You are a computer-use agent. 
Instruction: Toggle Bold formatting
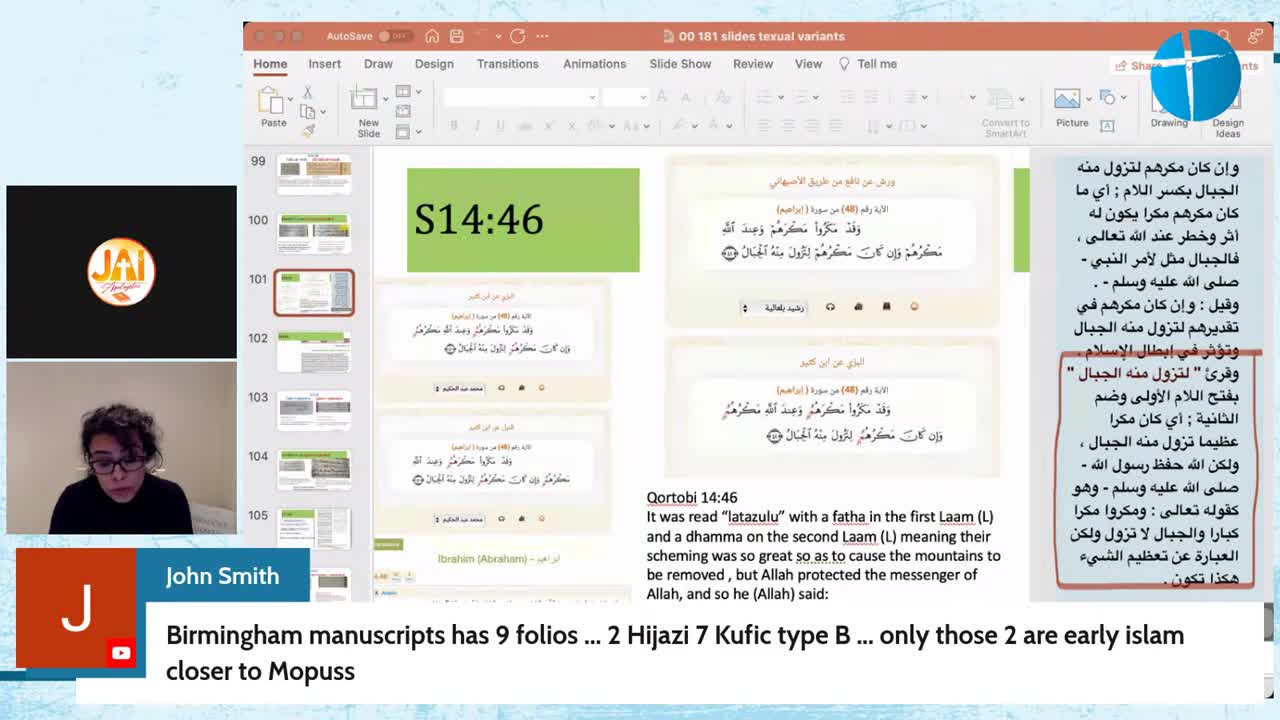pos(454,126)
